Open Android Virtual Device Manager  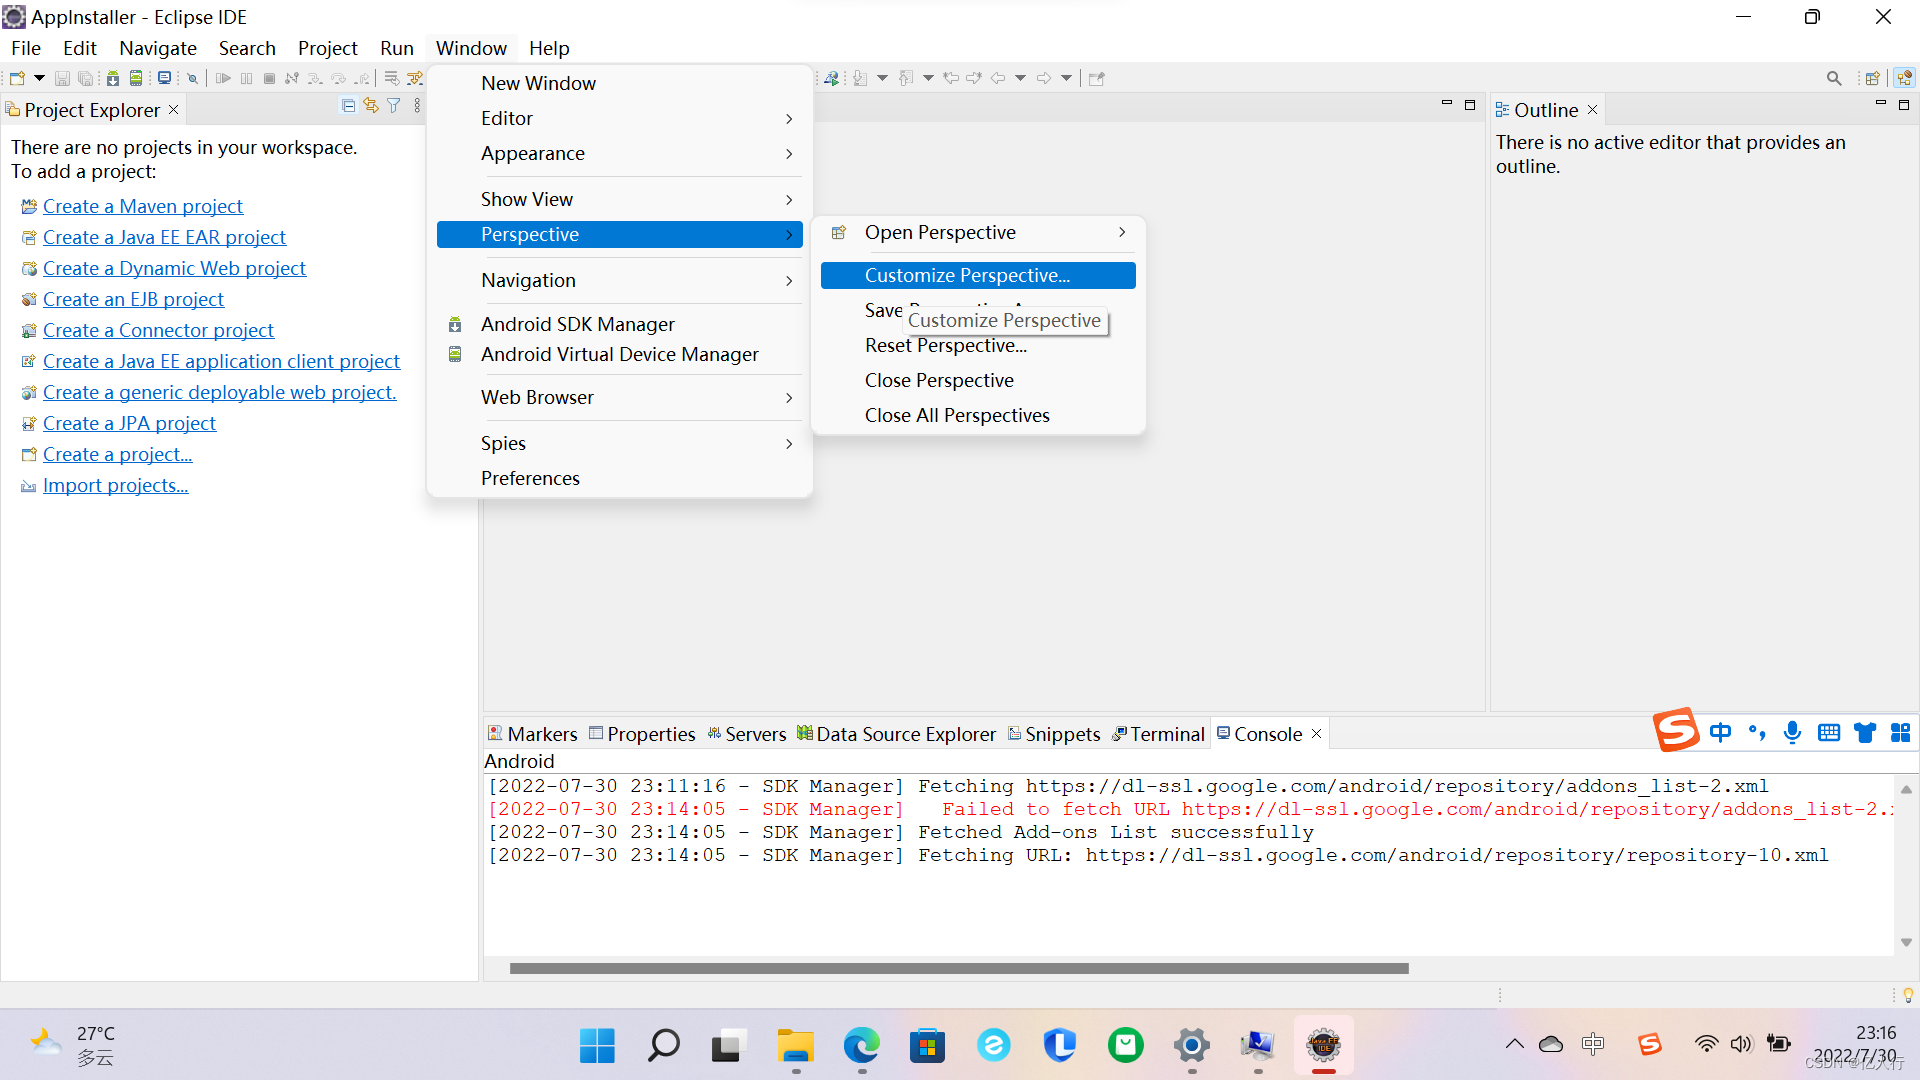(x=620, y=353)
